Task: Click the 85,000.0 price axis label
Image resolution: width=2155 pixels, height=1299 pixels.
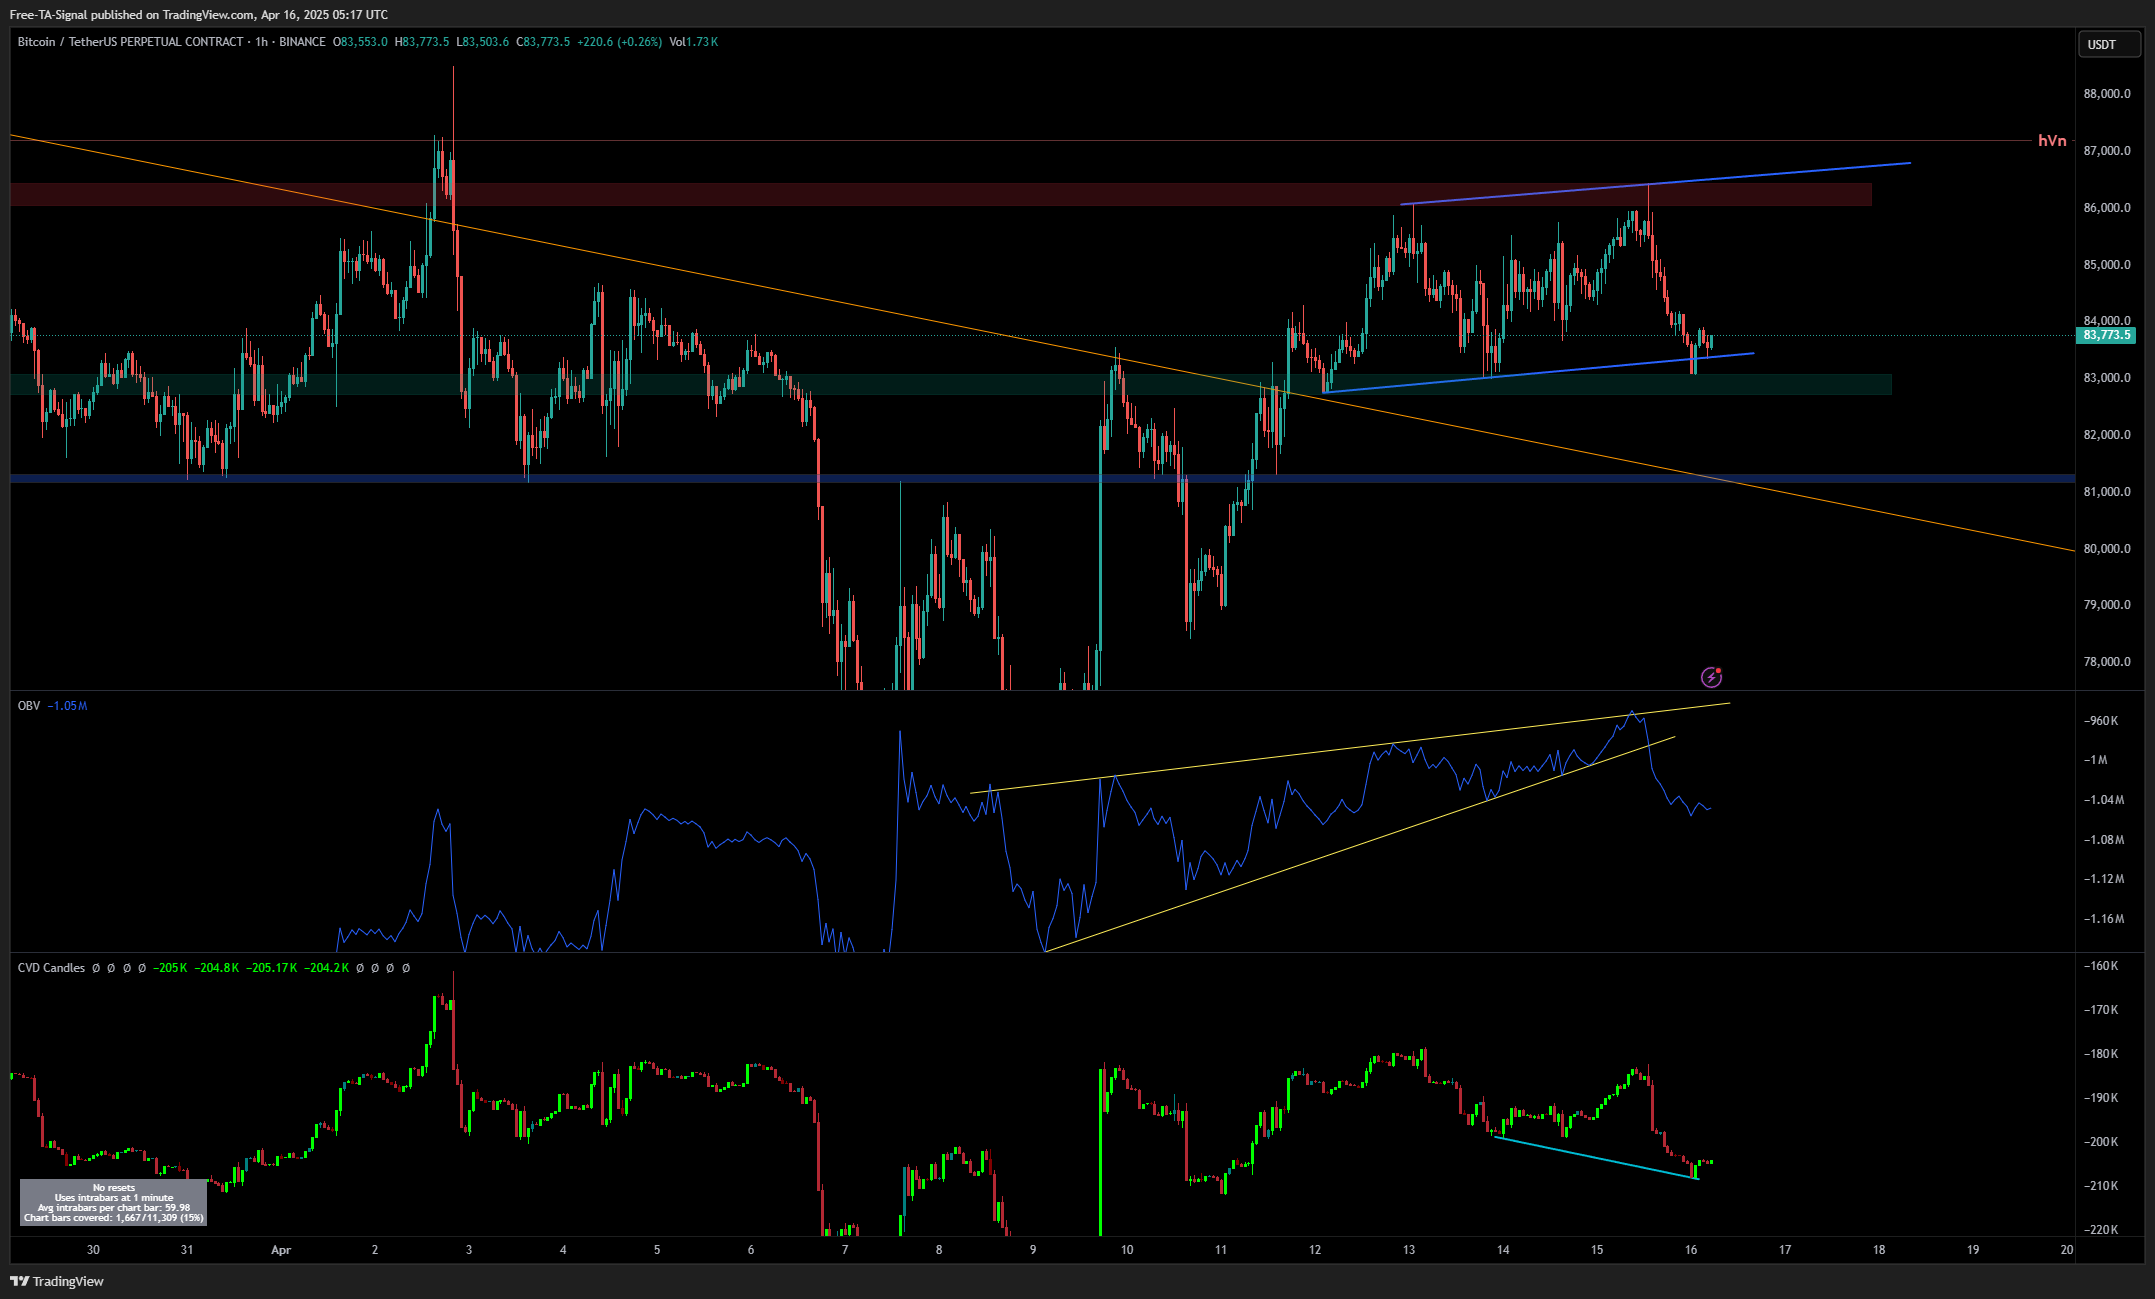Action: click(x=2107, y=265)
